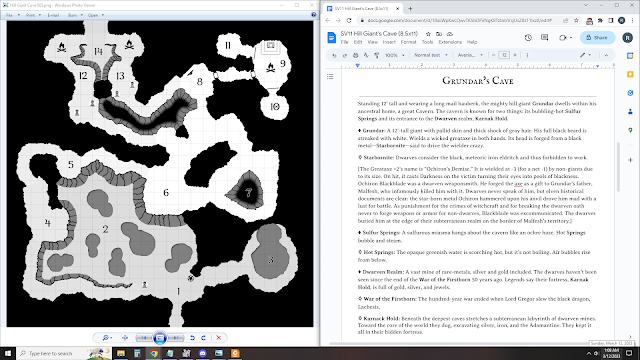Hide the Docs menus with collapse arrow
Viewport: 640px width, 360px height.
(606, 55)
